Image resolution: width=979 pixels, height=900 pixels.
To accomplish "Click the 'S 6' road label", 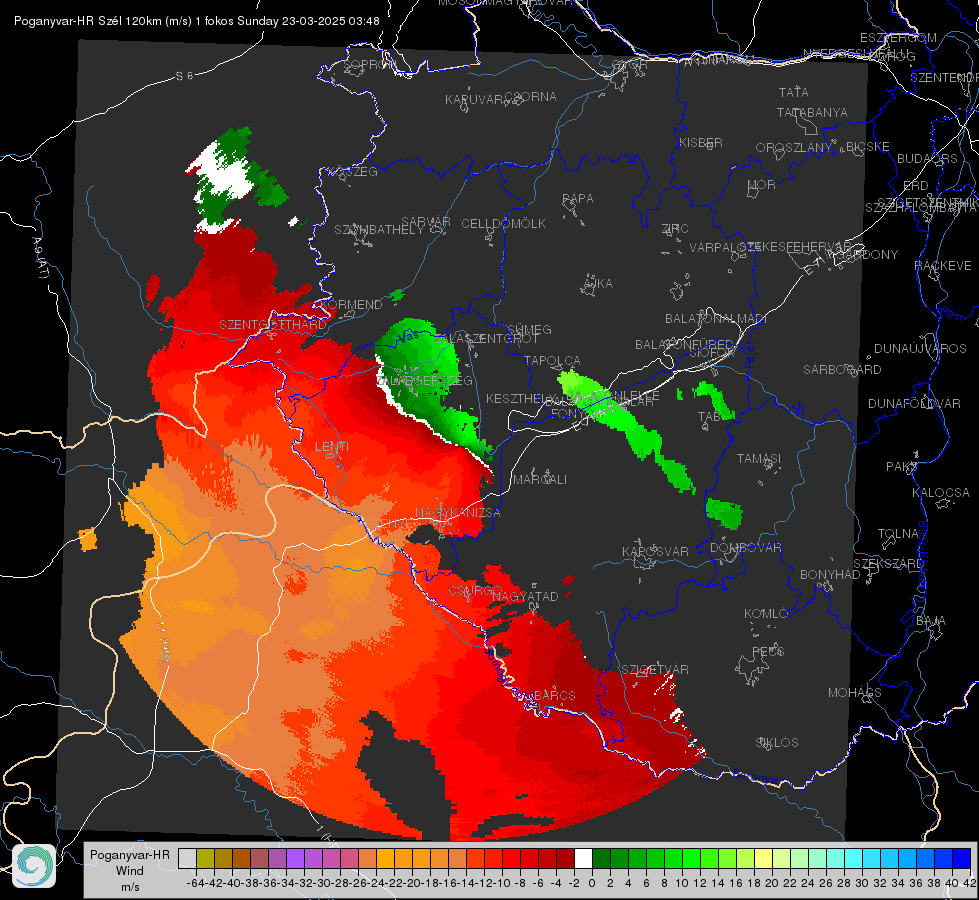I will tap(184, 76).
